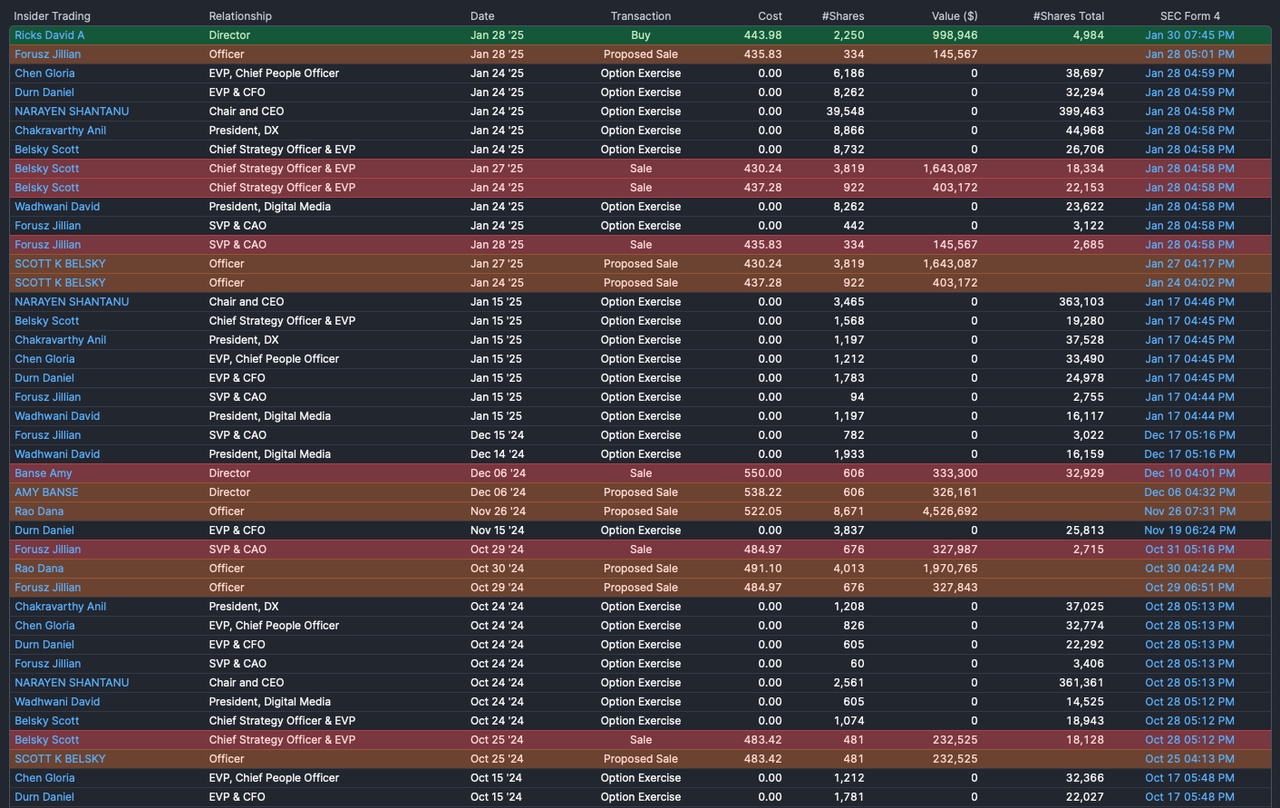Click the SEC Form 4 column header

point(1190,16)
